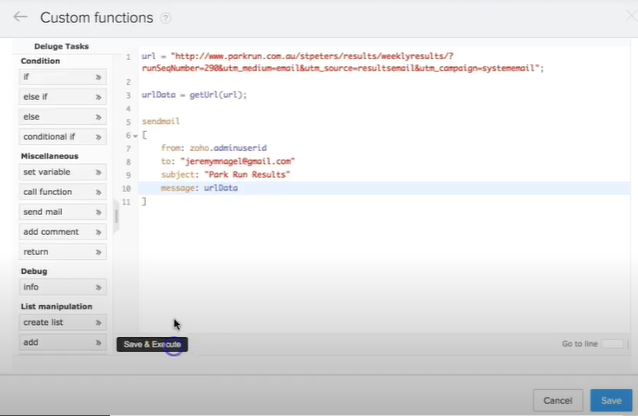Expand the 'else' task chevron

[x=98, y=117]
